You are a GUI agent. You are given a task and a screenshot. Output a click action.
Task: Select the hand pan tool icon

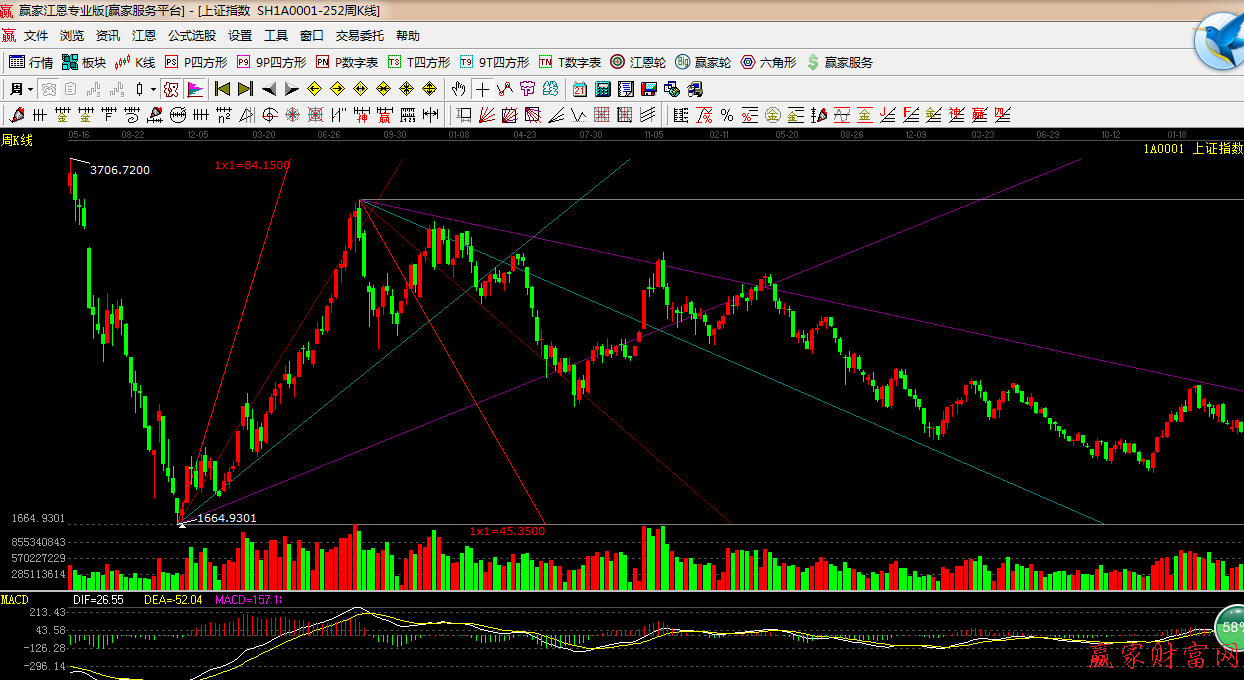point(459,89)
